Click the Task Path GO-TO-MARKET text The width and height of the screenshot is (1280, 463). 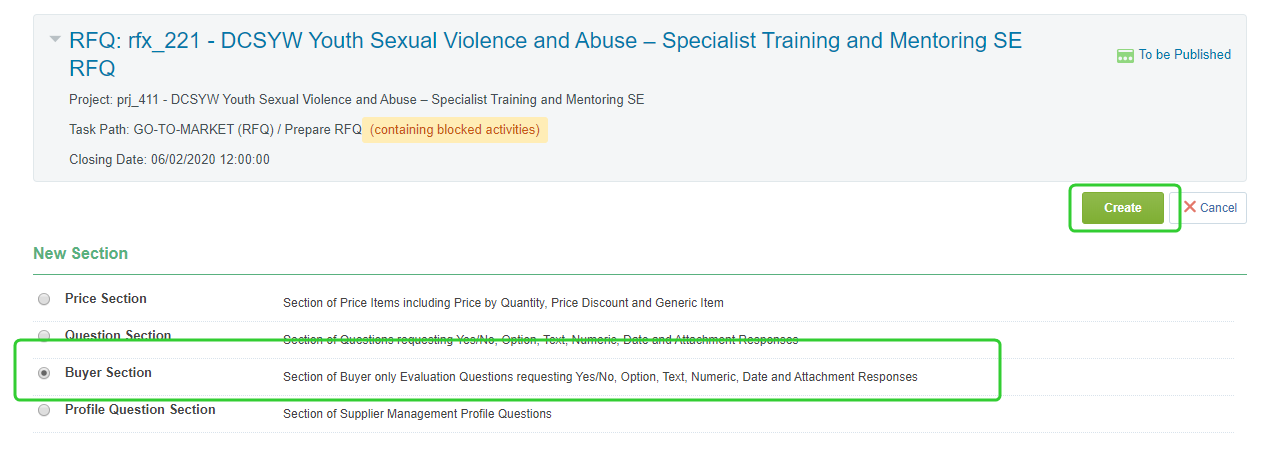[215, 130]
